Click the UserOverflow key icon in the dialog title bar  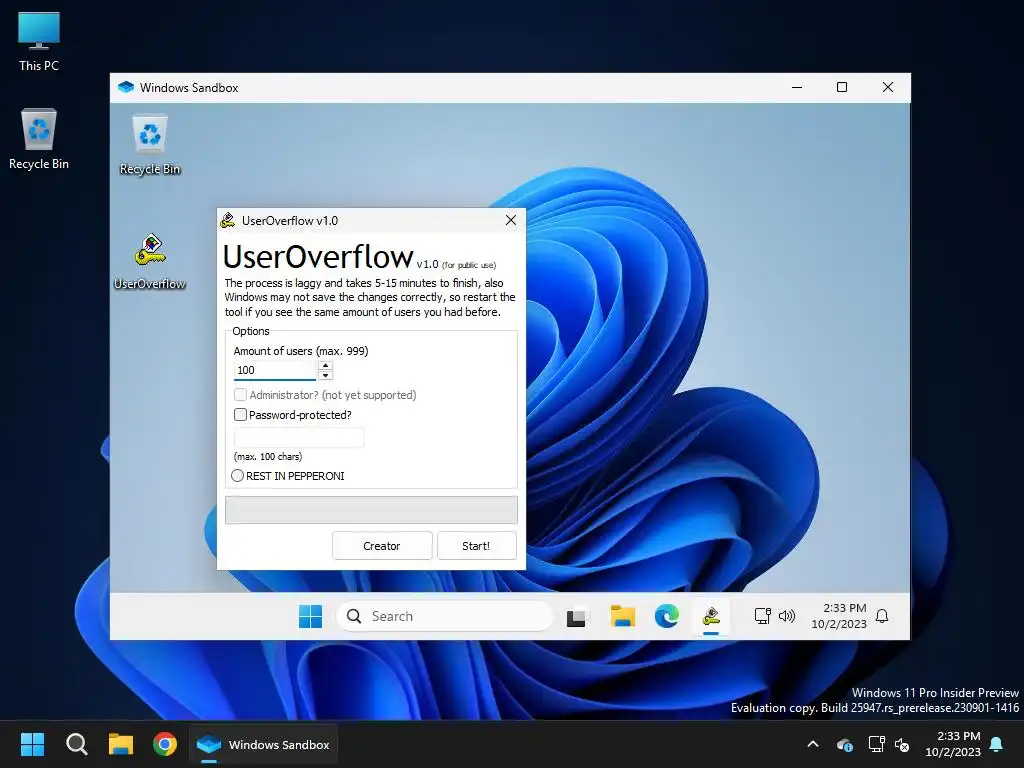click(227, 220)
